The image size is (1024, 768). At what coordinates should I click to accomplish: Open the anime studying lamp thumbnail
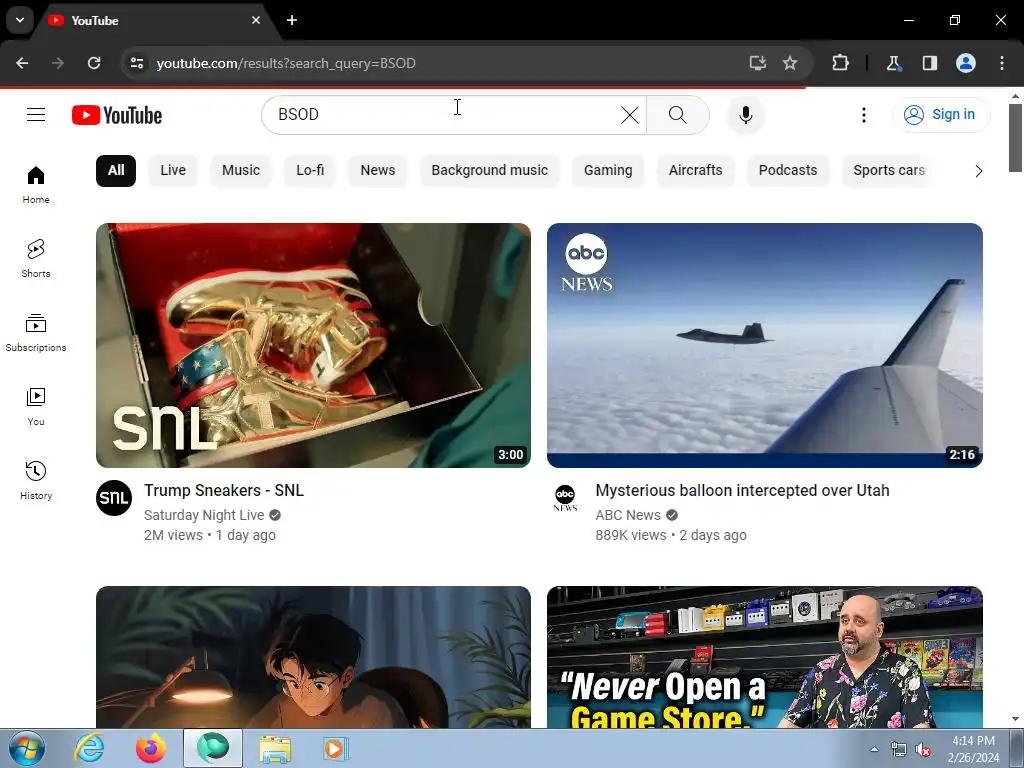coord(313,657)
